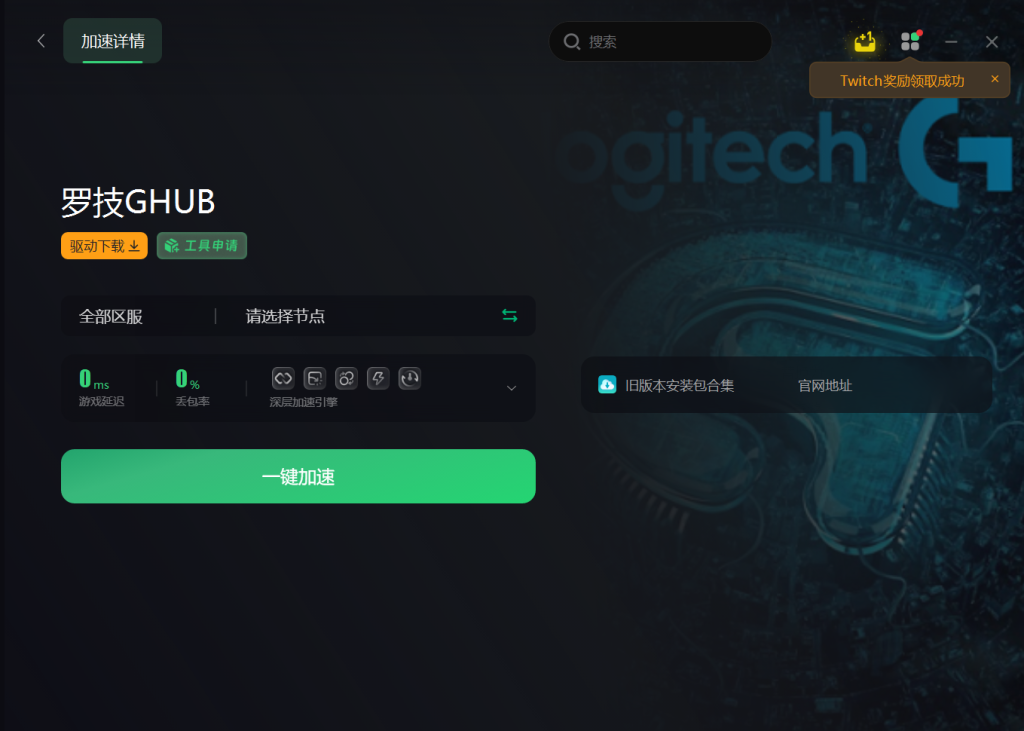Toggle the link-chain acceleration engine icon
1024x731 pixels.
[x=283, y=378]
